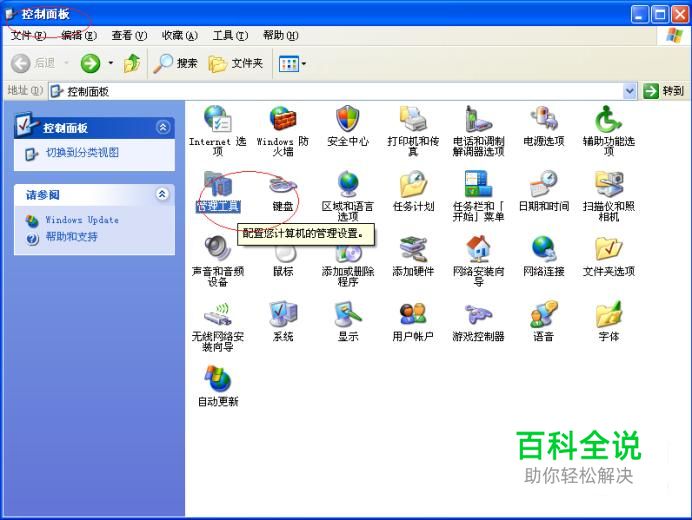Click the green Forward arrow button
Viewport: 692px width, 520px height.
[x=90, y=64]
